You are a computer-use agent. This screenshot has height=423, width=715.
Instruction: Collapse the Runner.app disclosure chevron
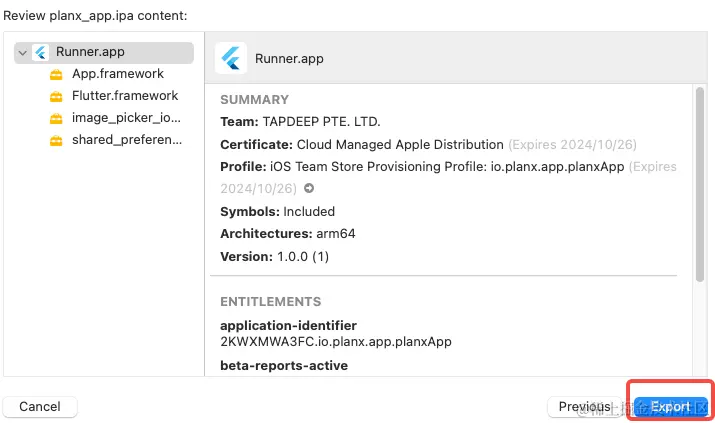(x=23, y=53)
